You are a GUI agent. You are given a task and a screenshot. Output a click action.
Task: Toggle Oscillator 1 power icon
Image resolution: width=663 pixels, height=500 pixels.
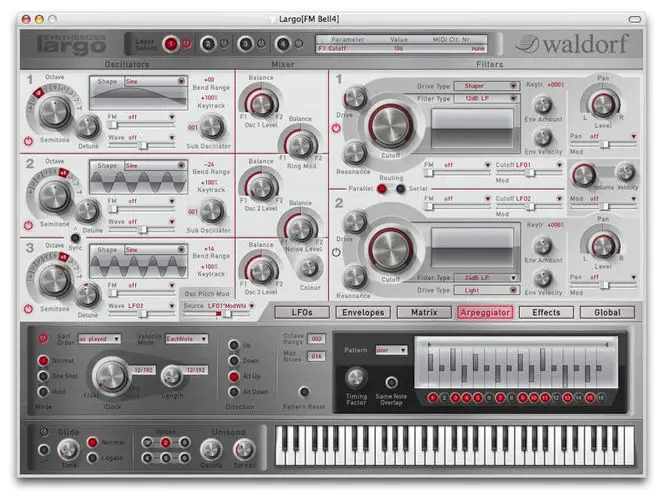tap(28, 140)
